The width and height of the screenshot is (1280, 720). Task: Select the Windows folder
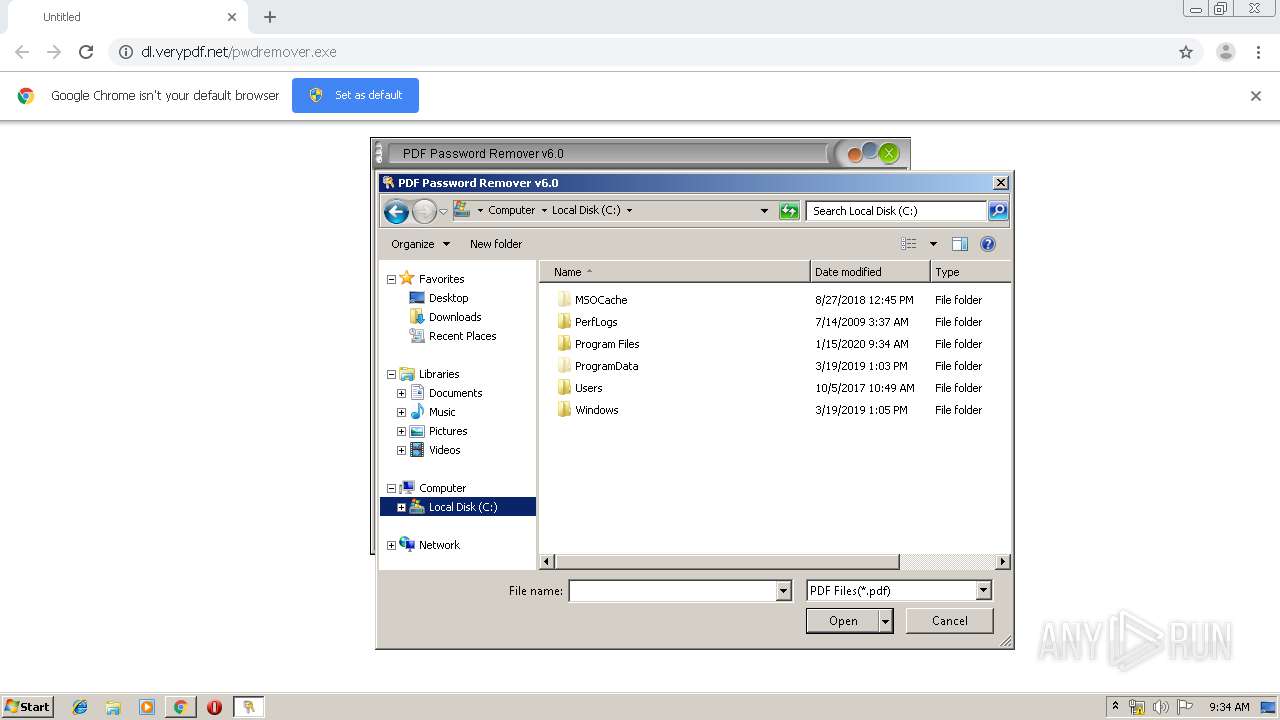[x=596, y=410]
